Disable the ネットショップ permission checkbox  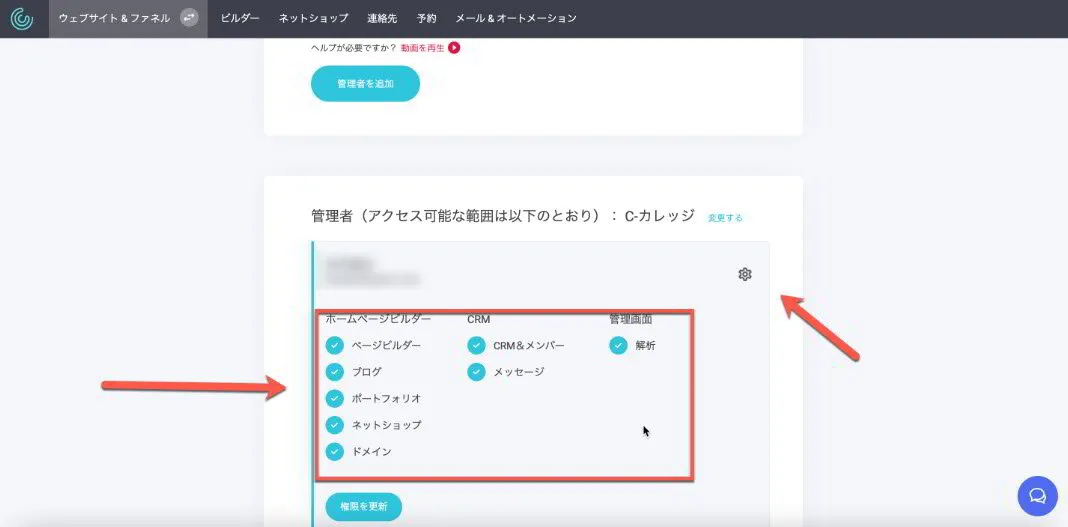pyautogui.click(x=335, y=425)
